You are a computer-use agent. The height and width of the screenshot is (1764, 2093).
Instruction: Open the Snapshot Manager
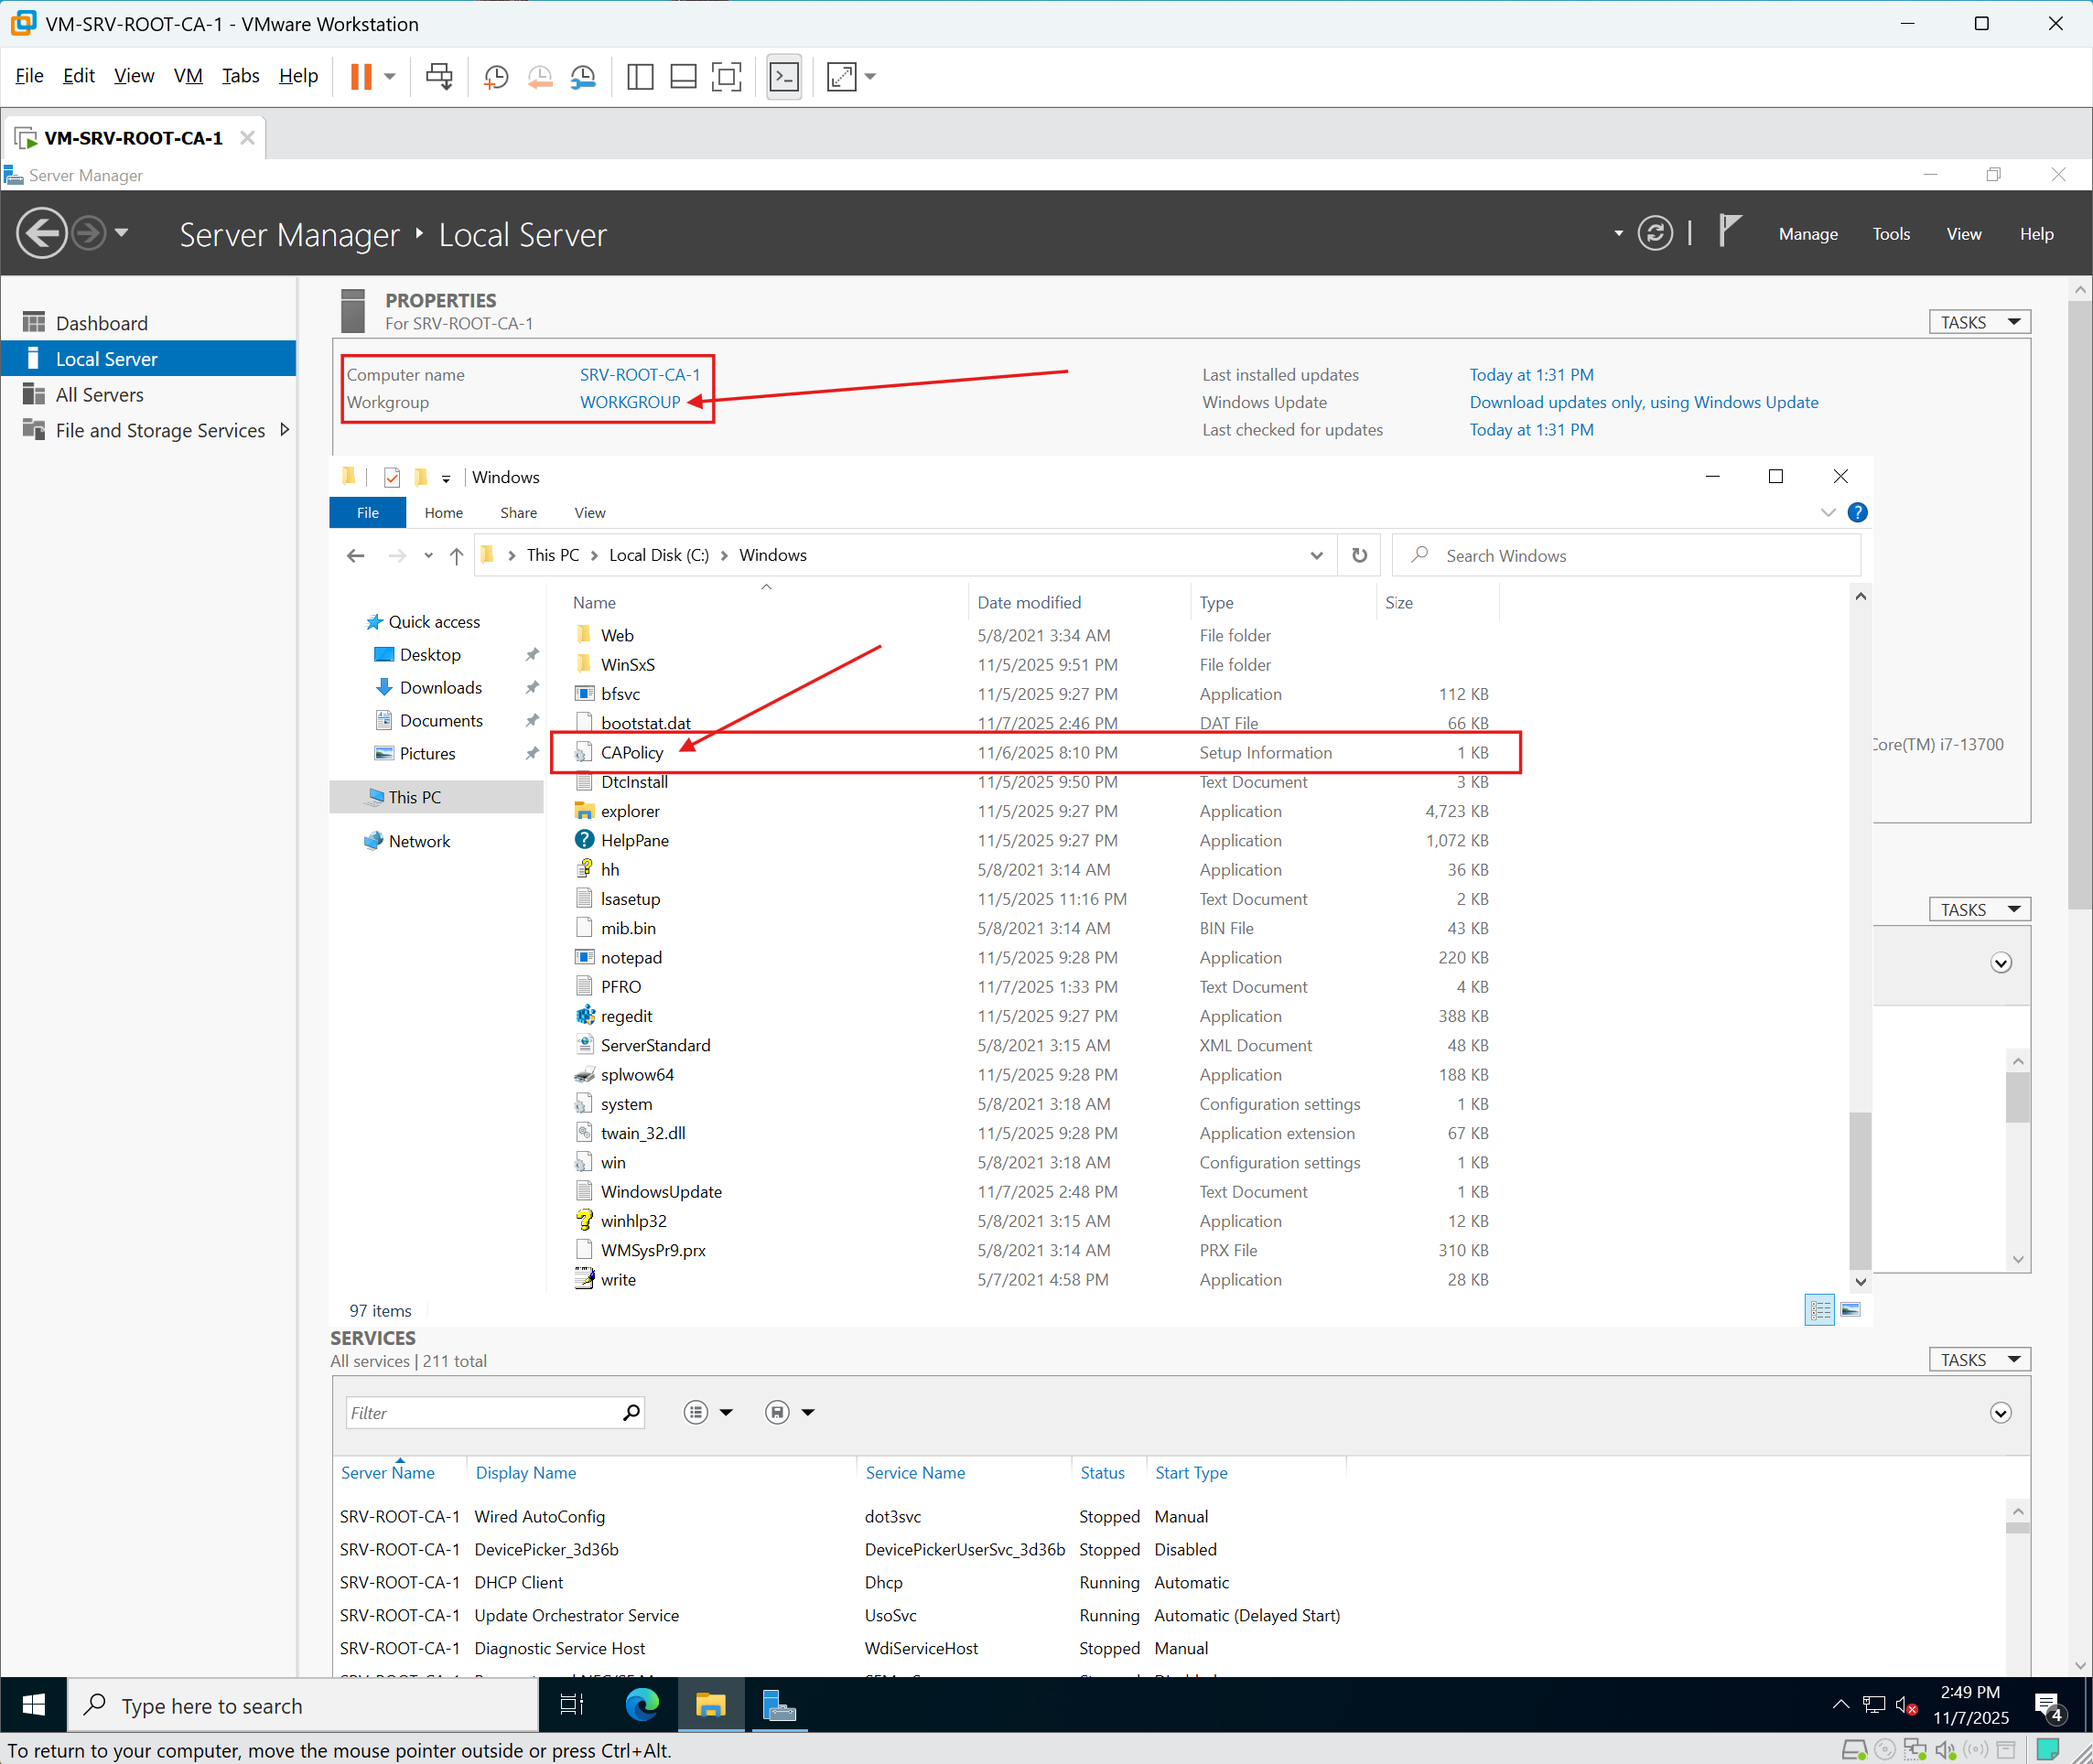pos(583,76)
